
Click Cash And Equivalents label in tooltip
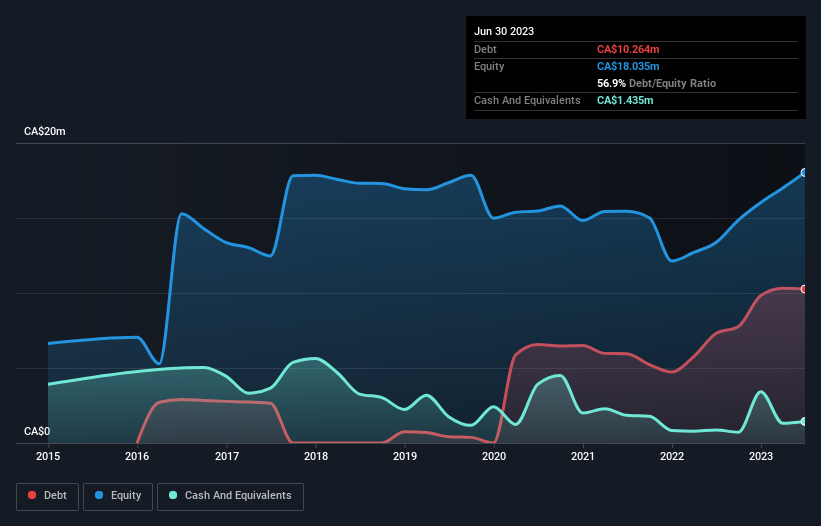coord(527,100)
